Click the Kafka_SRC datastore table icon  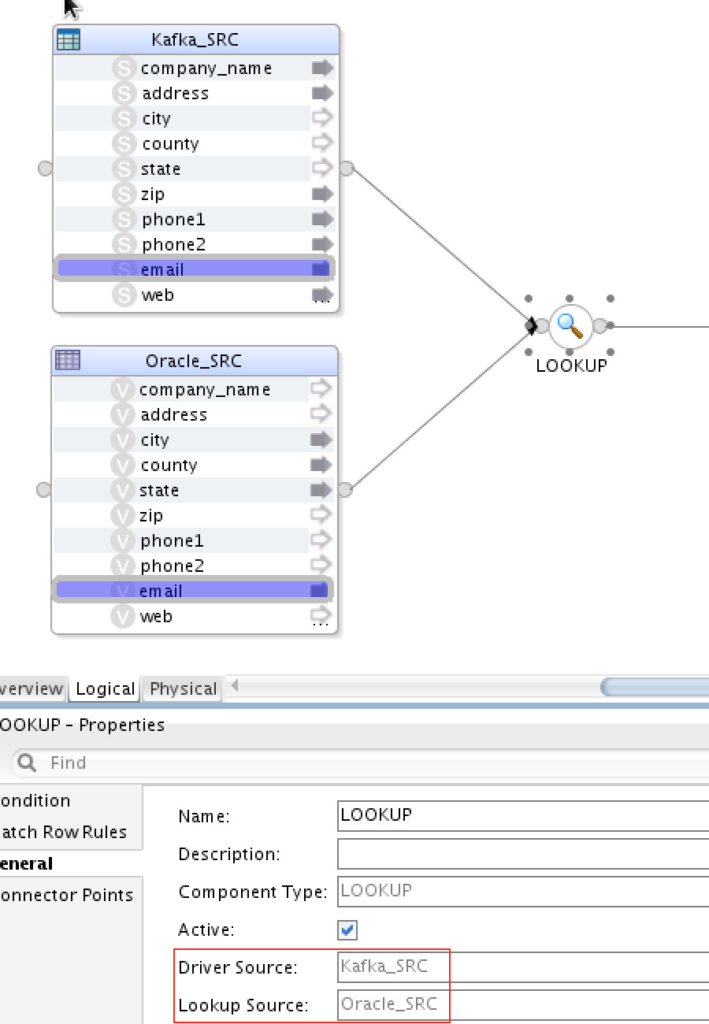coord(69,40)
